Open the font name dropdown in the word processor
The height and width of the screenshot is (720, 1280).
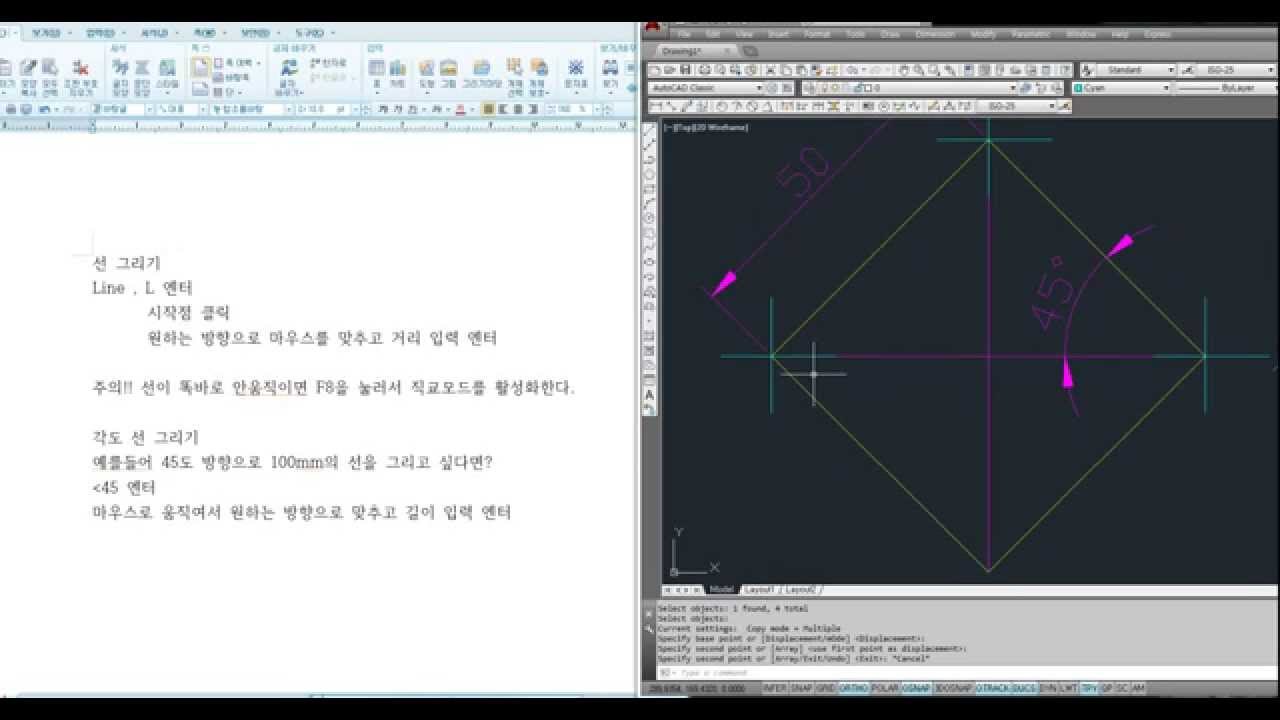click(251, 108)
